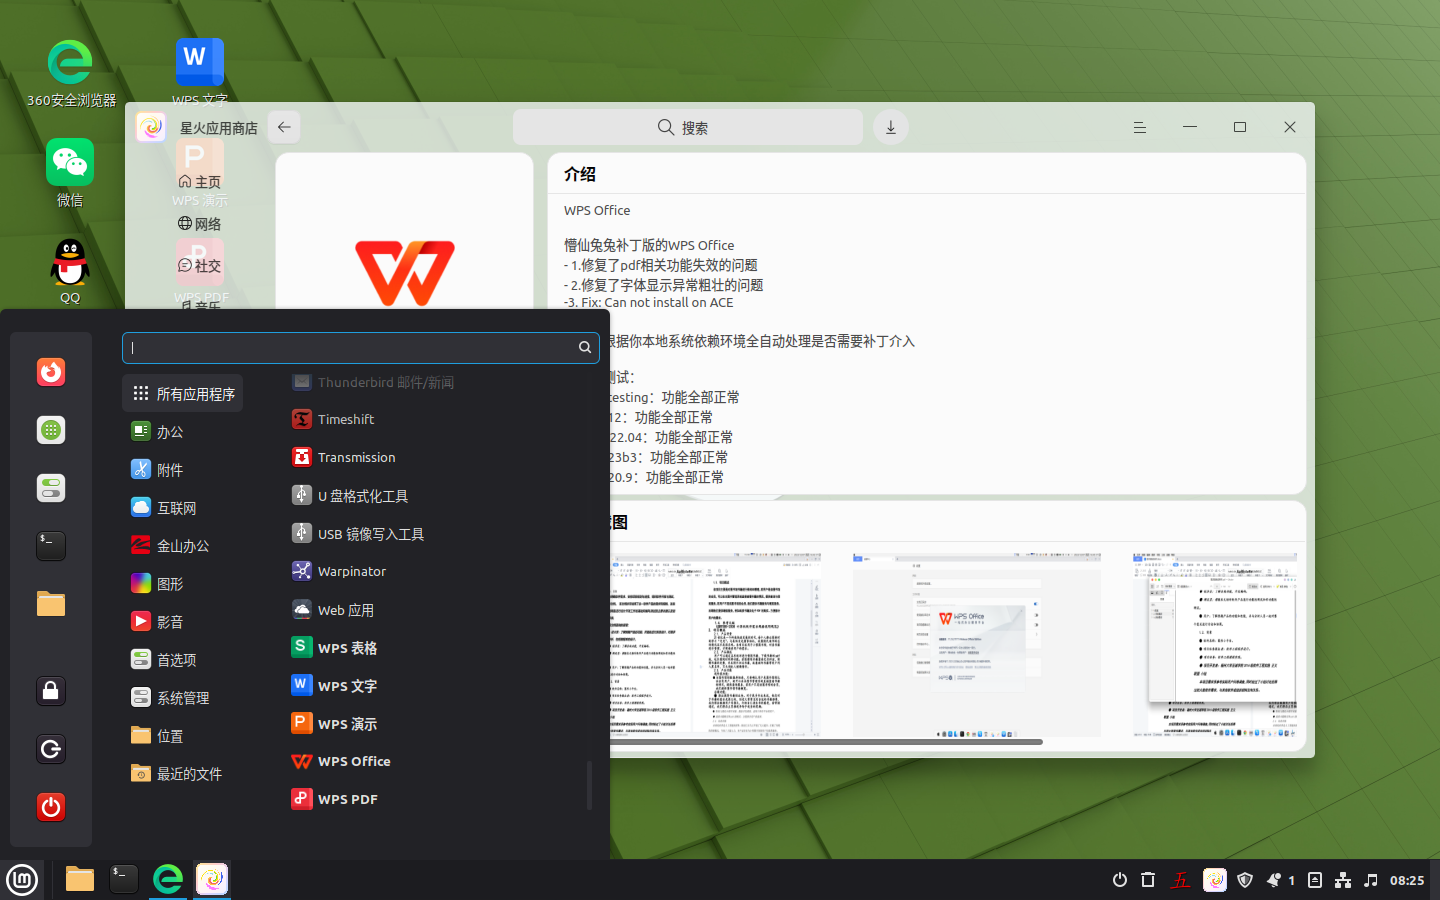Open Timeshift from app list
This screenshot has height=900, width=1440.
(x=436, y=419)
